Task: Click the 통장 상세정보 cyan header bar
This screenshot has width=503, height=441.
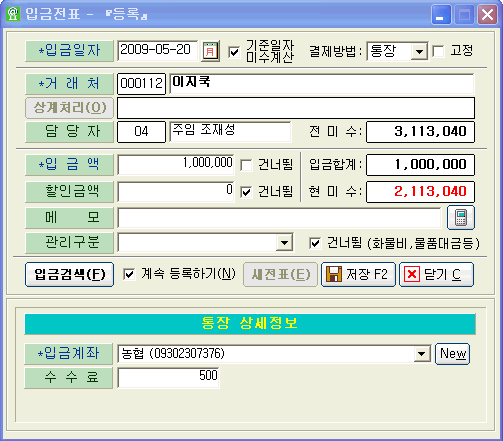Action: 250,324
